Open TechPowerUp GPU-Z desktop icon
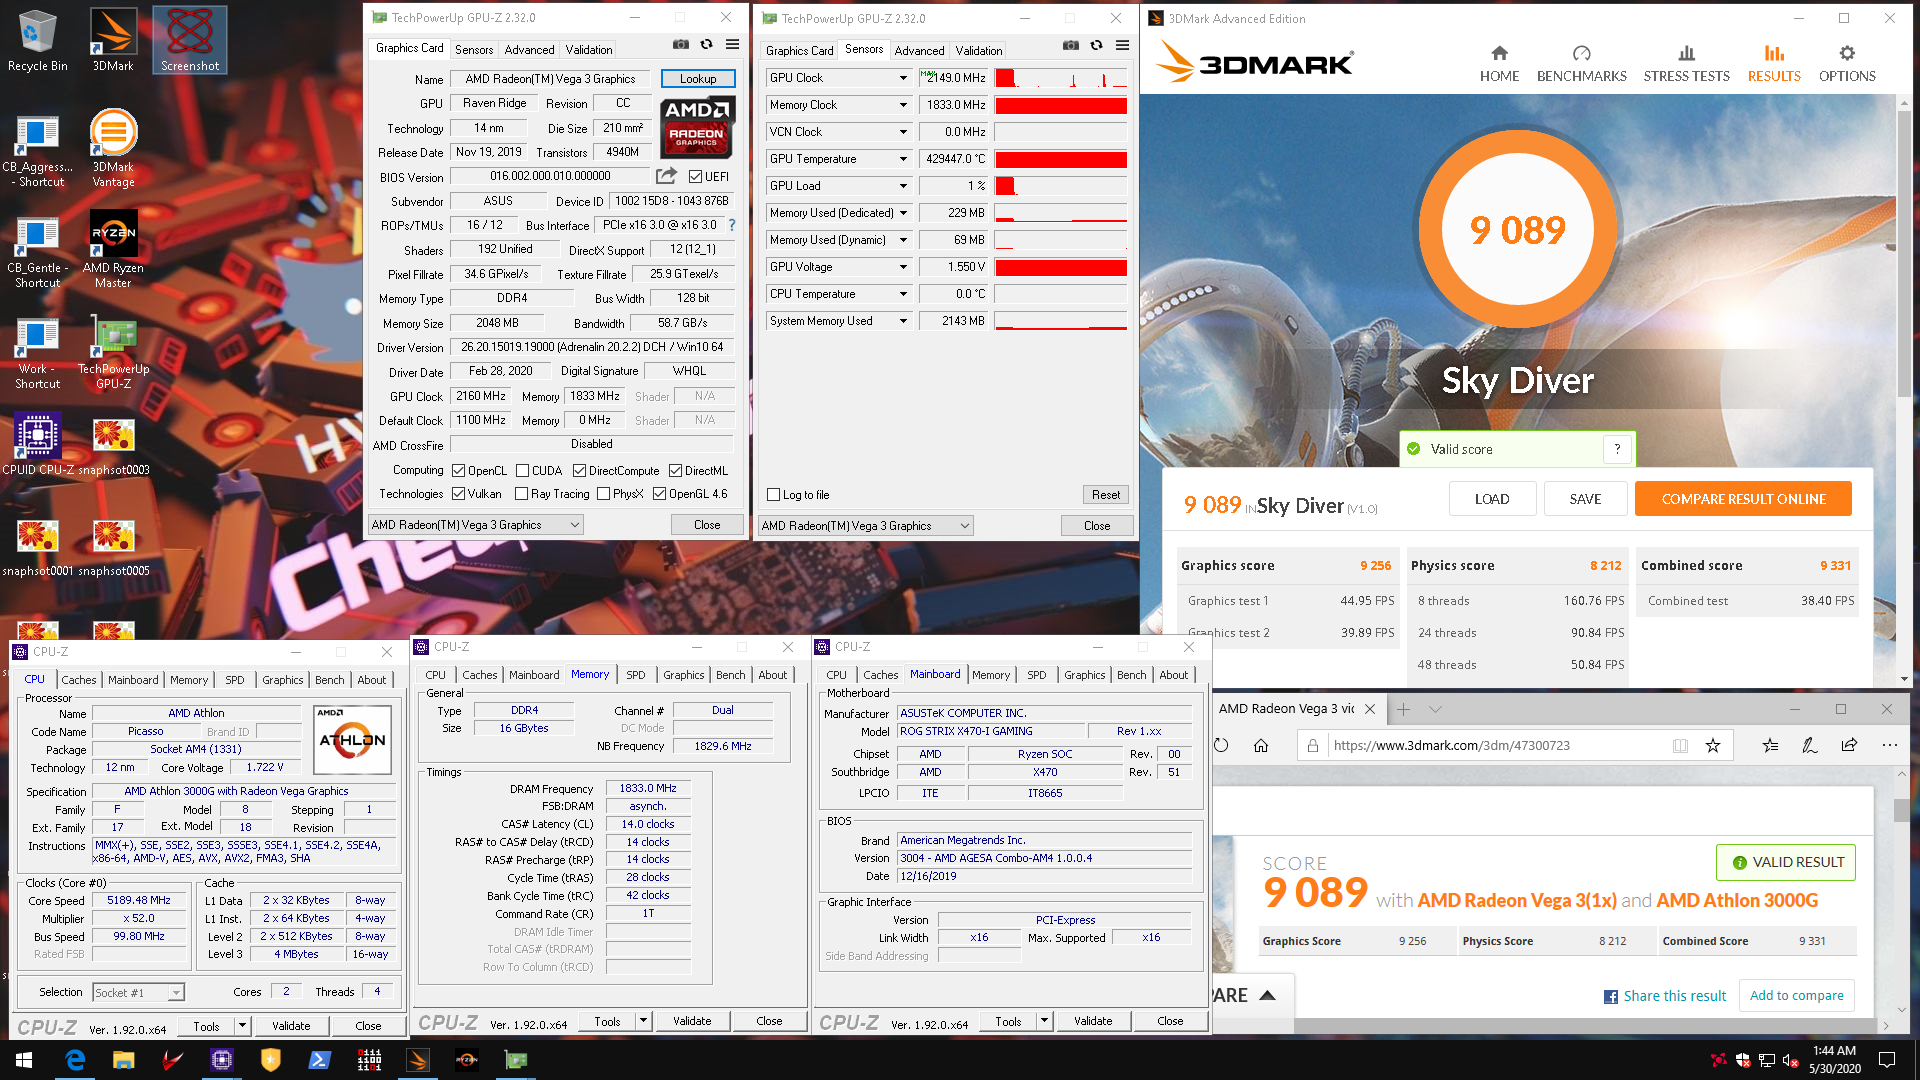The height and width of the screenshot is (1080, 1920). [x=114, y=350]
